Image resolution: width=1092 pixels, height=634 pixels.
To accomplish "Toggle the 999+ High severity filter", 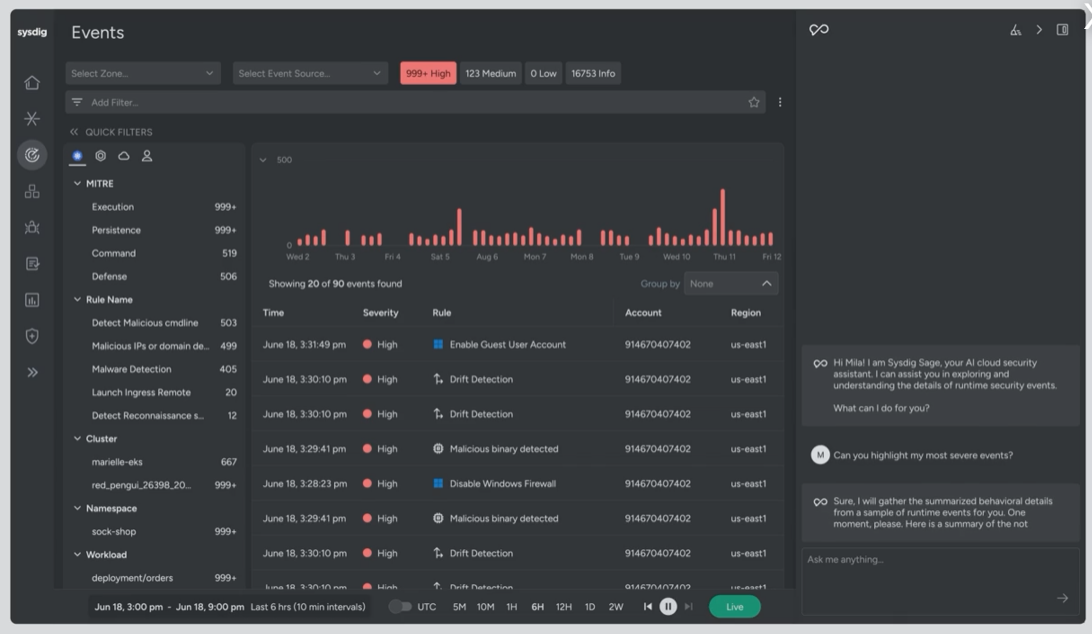I will point(428,73).
